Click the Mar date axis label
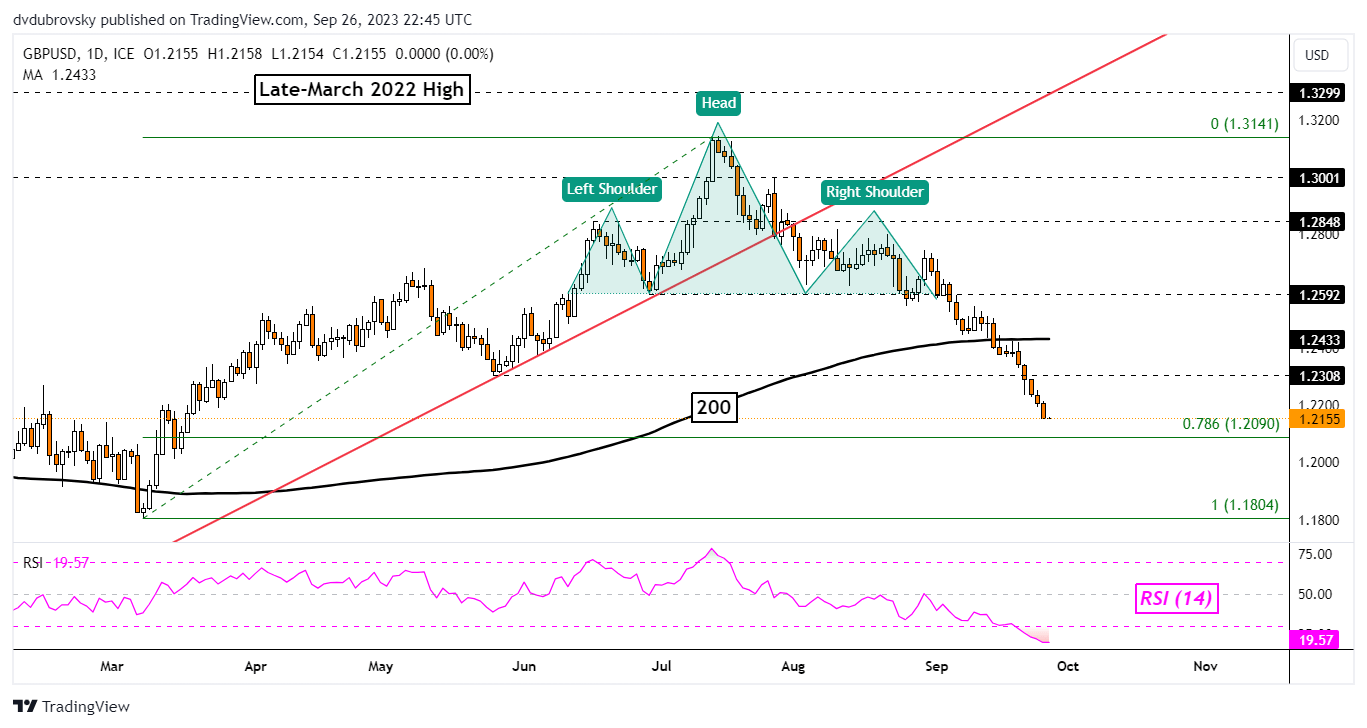1367x728 pixels. coord(112,665)
